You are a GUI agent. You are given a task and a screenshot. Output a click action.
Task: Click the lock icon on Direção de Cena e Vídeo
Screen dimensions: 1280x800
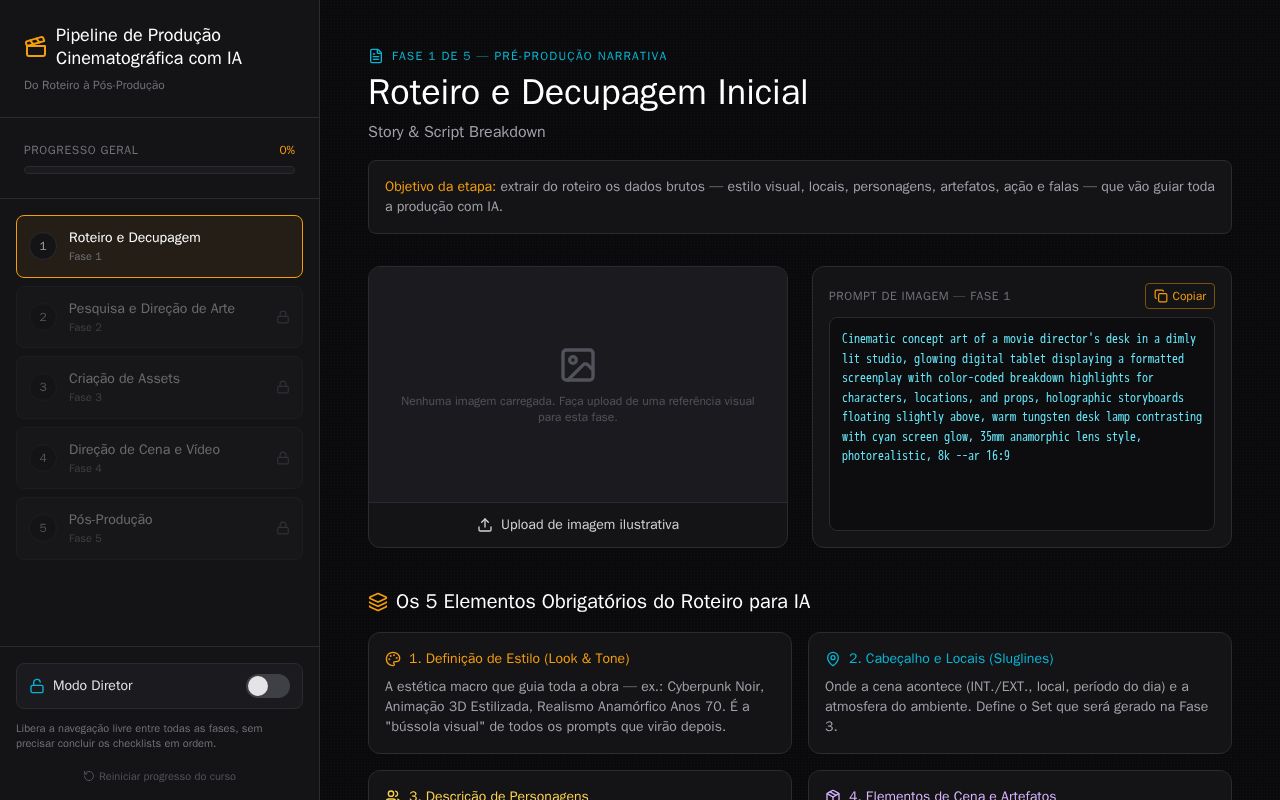pyautogui.click(x=283, y=458)
